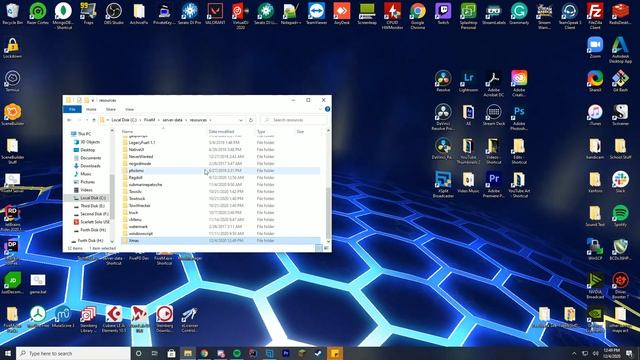Open the View ribbon tab
This screenshot has width=640, height=360.
click(x=129, y=109)
